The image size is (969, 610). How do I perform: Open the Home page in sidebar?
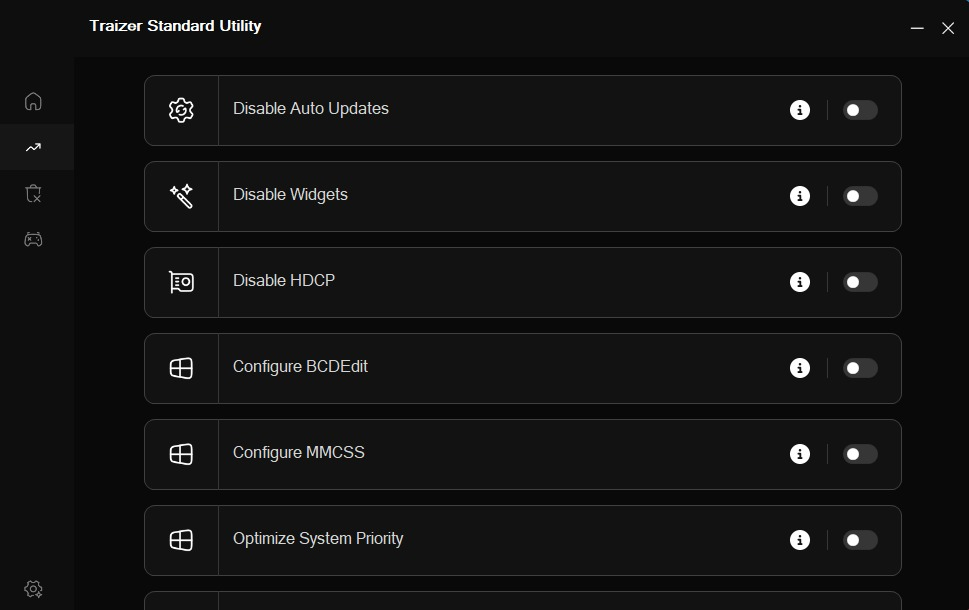tap(33, 101)
